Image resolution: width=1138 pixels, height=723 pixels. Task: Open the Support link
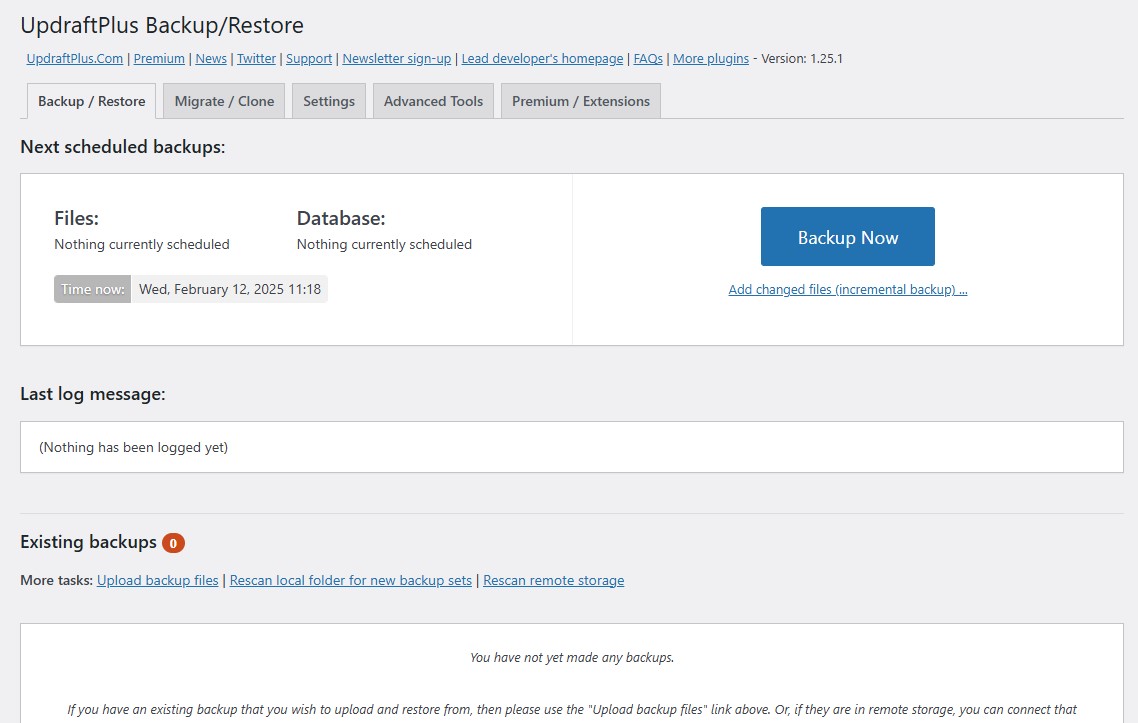(x=309, y=59)
